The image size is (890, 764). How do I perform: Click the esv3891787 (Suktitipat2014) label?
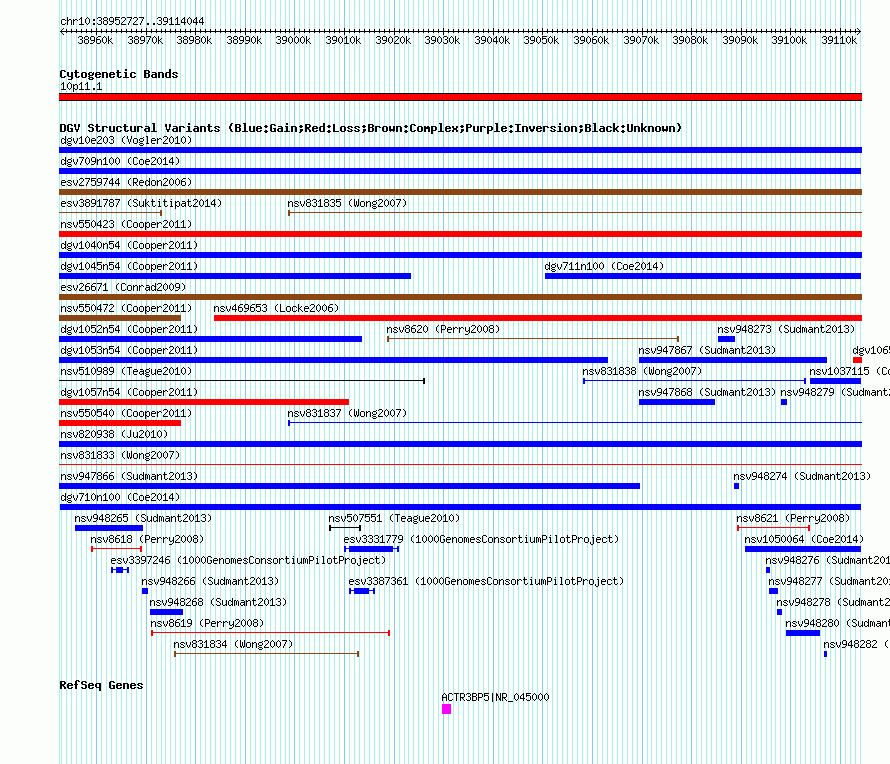pos(141,203)
